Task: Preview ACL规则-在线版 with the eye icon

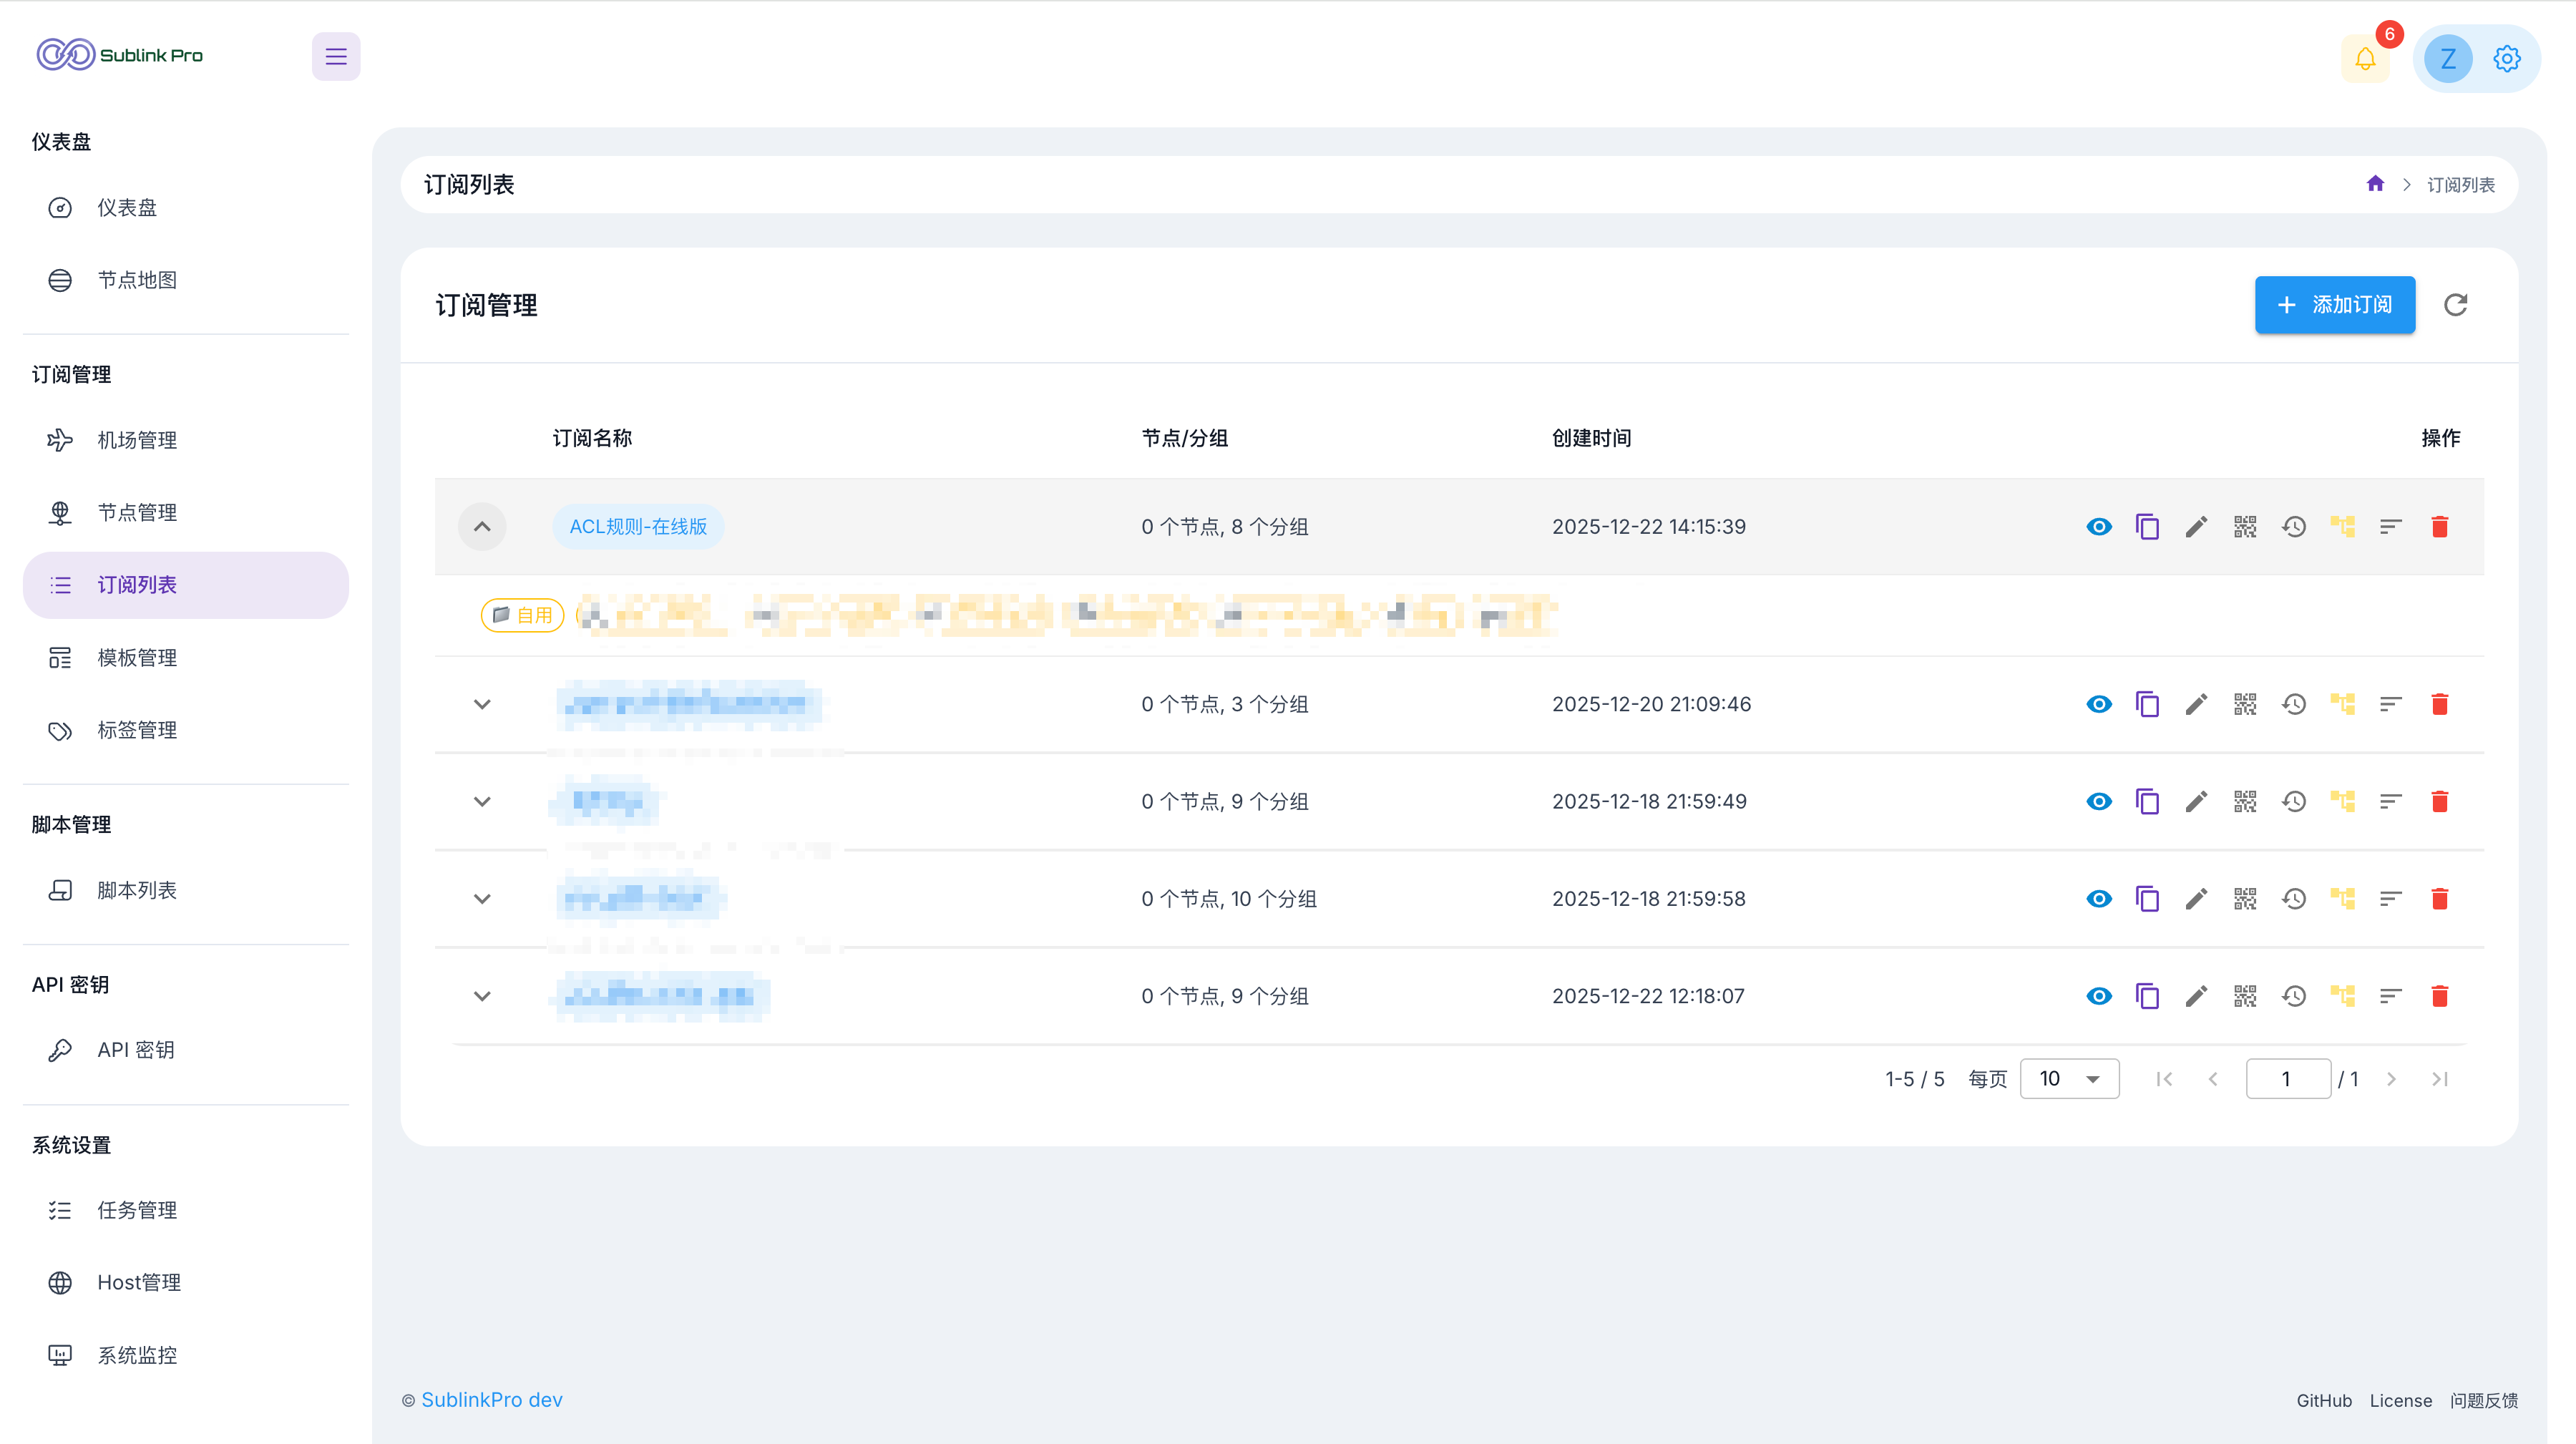Action: point(2099,527)
